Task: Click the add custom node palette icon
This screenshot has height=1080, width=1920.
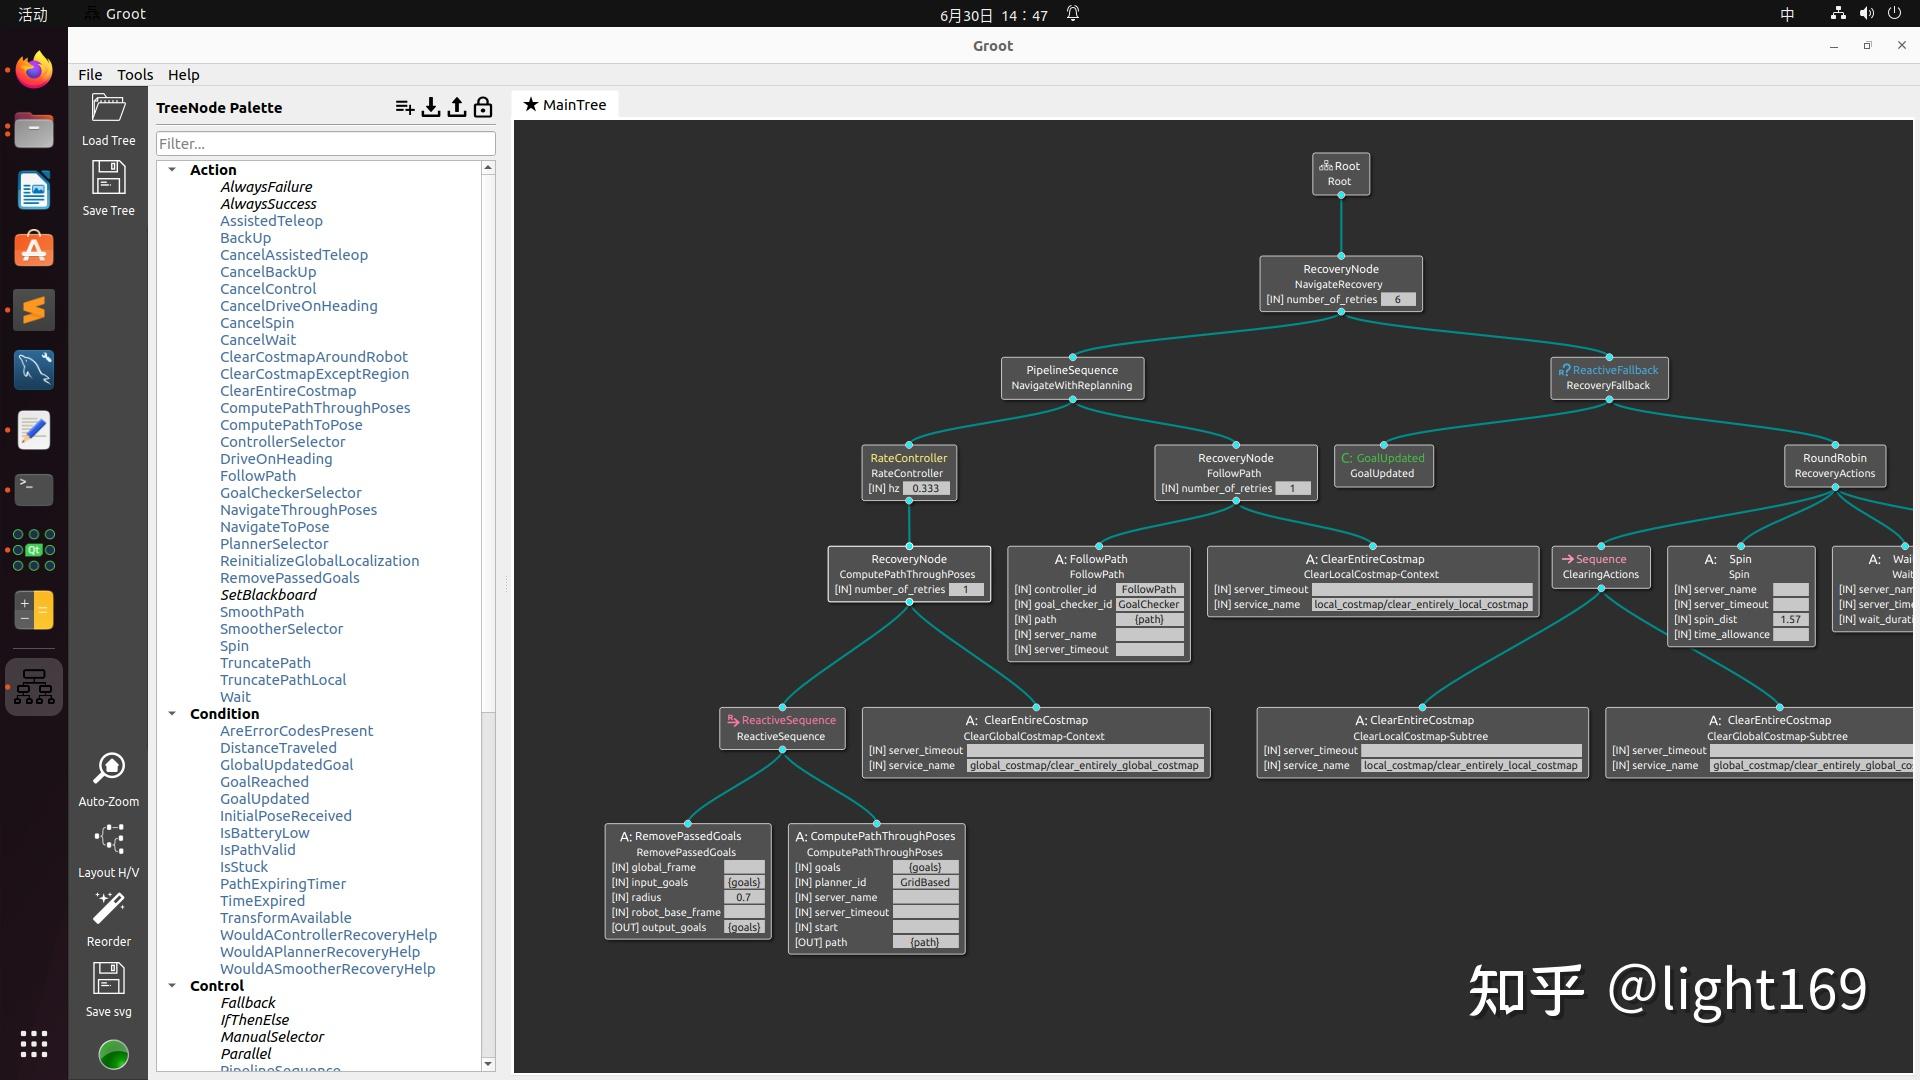Action: (x=404, y=107)
